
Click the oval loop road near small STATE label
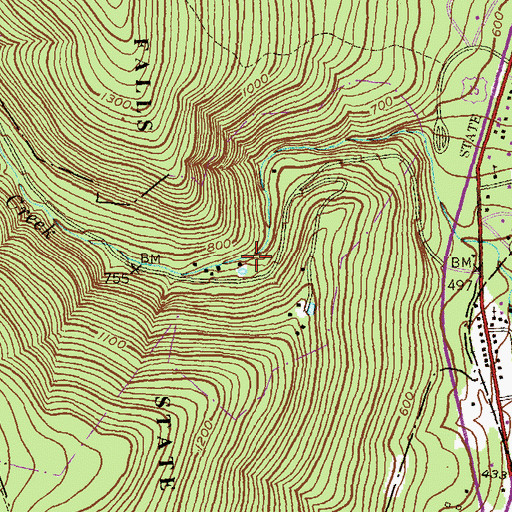coord(441,135)
